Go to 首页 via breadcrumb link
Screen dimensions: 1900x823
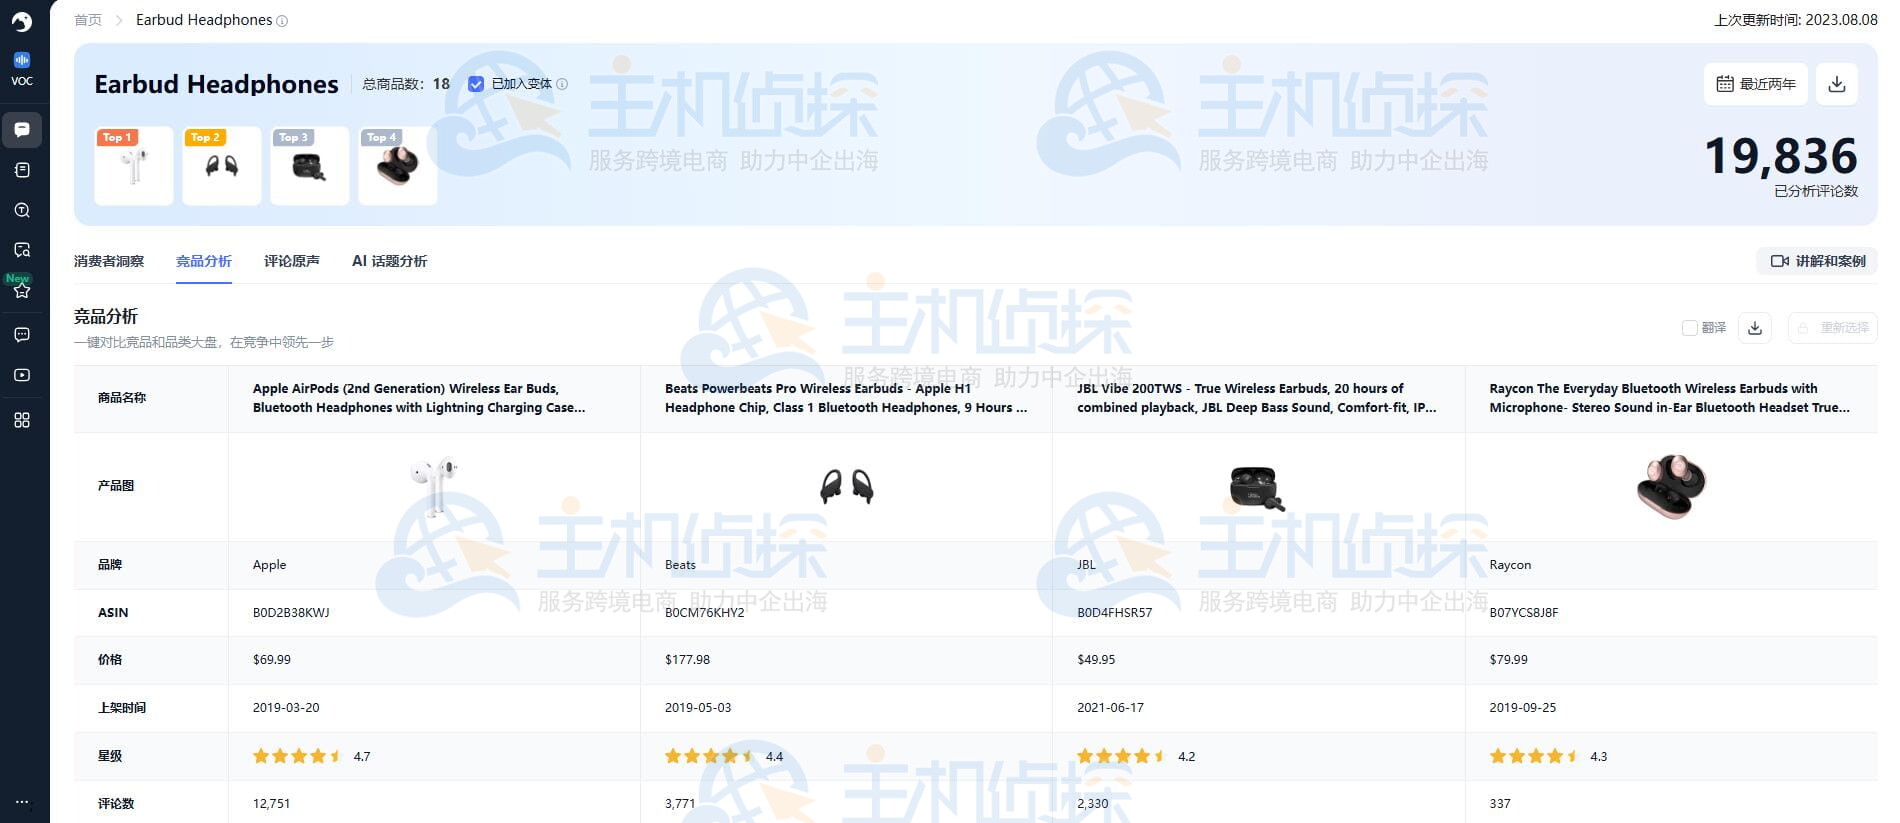pyautogui.click(x=88, y=20)
